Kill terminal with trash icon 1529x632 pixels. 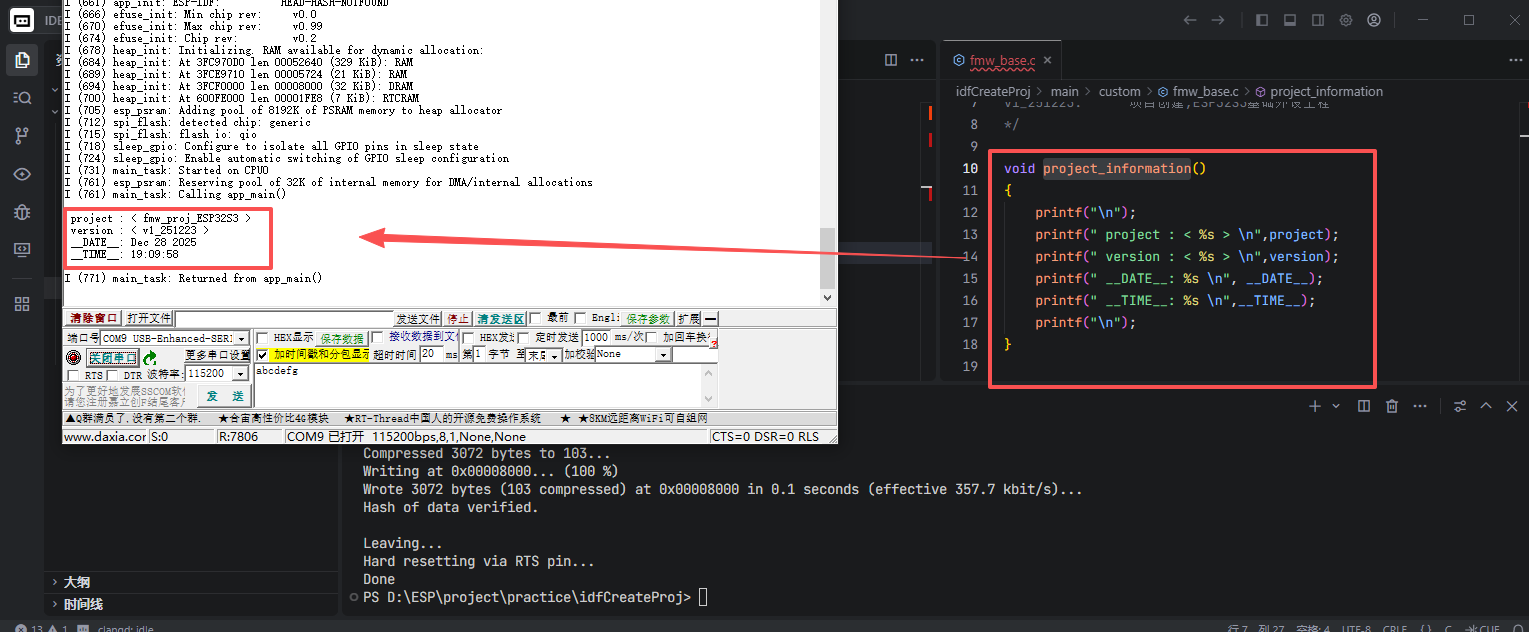click(1392, 406)
